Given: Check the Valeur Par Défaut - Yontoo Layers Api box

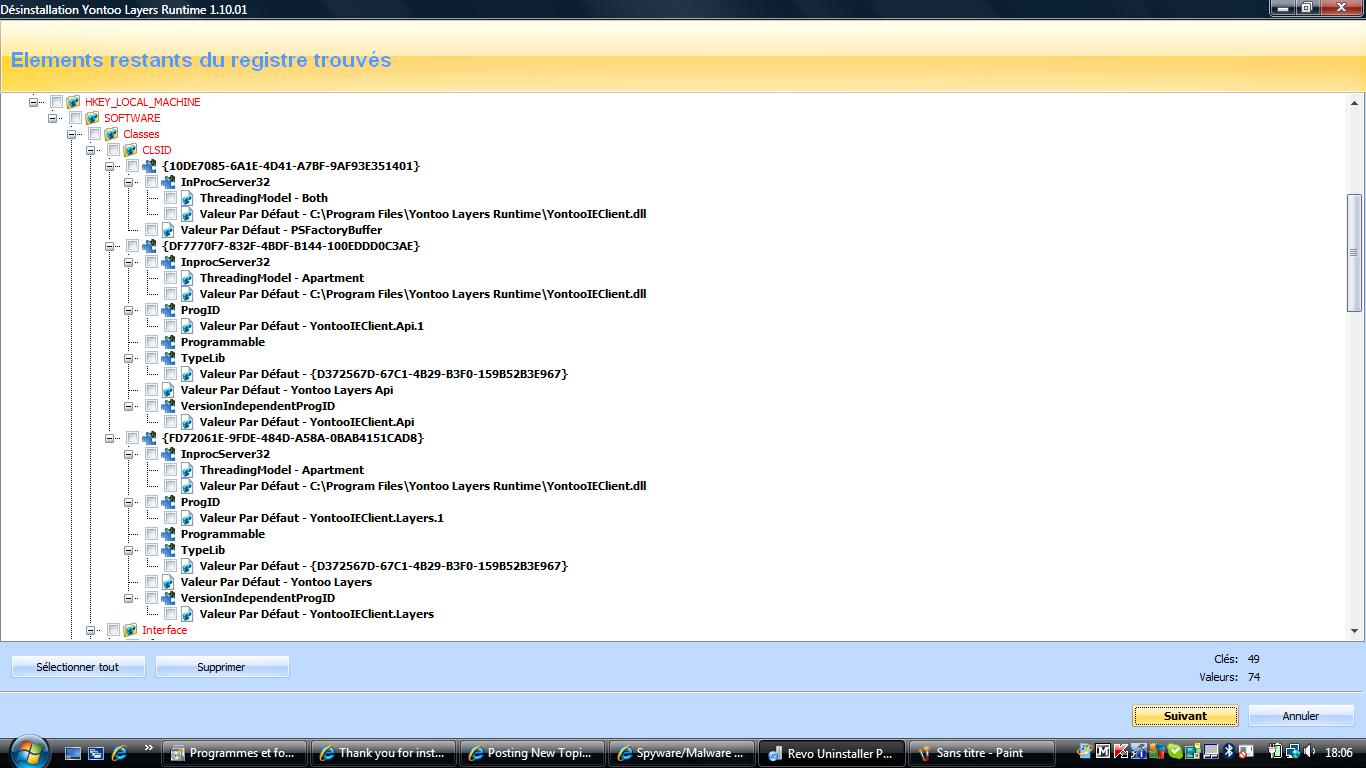Looking at the screenshot, I should (x=151, y=390).
